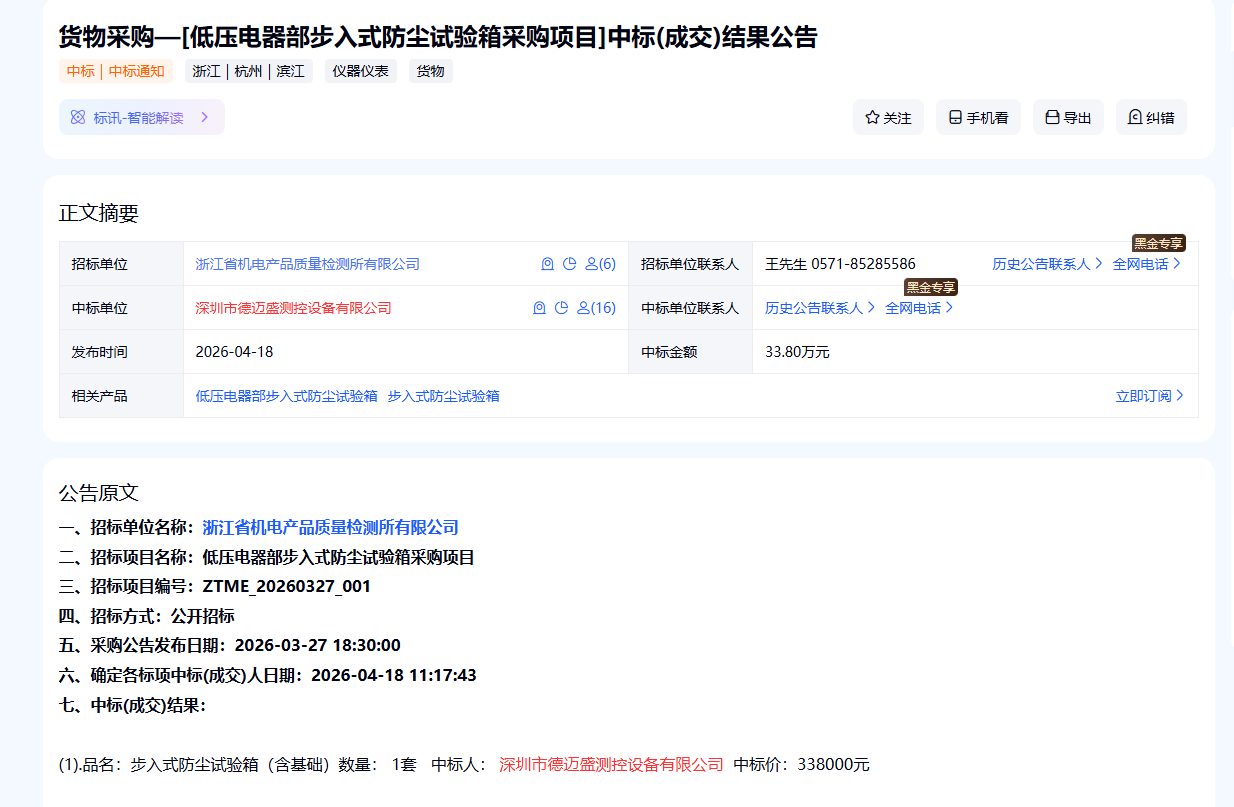Click the 相关产品 label cell
This screenshot has width=1234, height=807.
coord(122,396)
